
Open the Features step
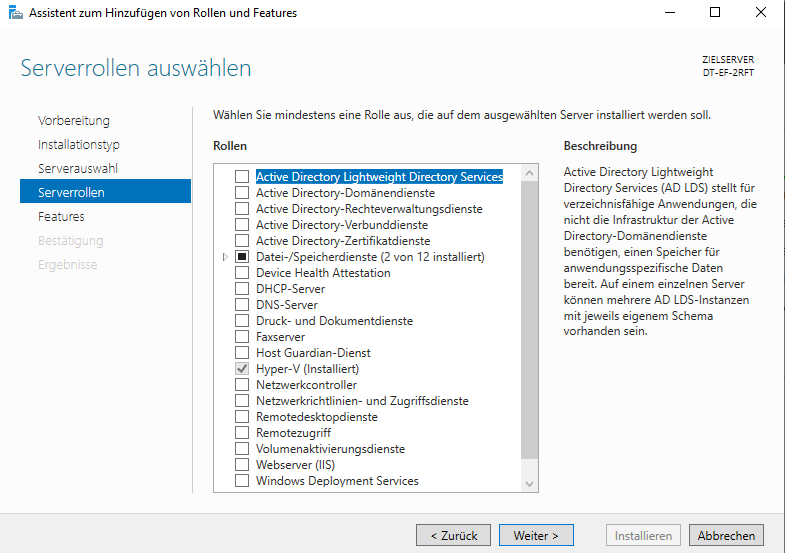click(x=61, y=217)
